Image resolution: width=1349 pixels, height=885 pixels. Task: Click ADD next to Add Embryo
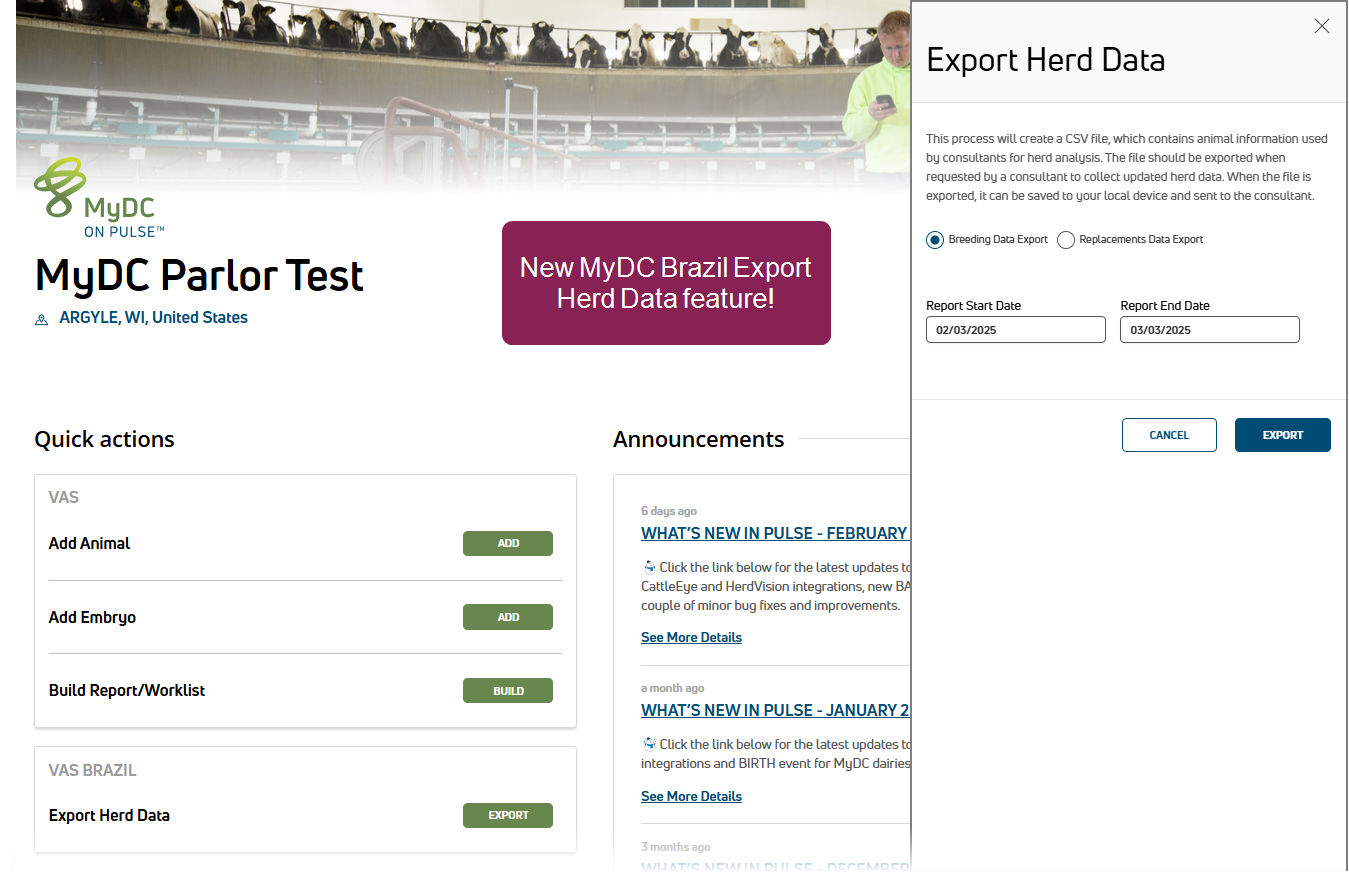[507, 617]
